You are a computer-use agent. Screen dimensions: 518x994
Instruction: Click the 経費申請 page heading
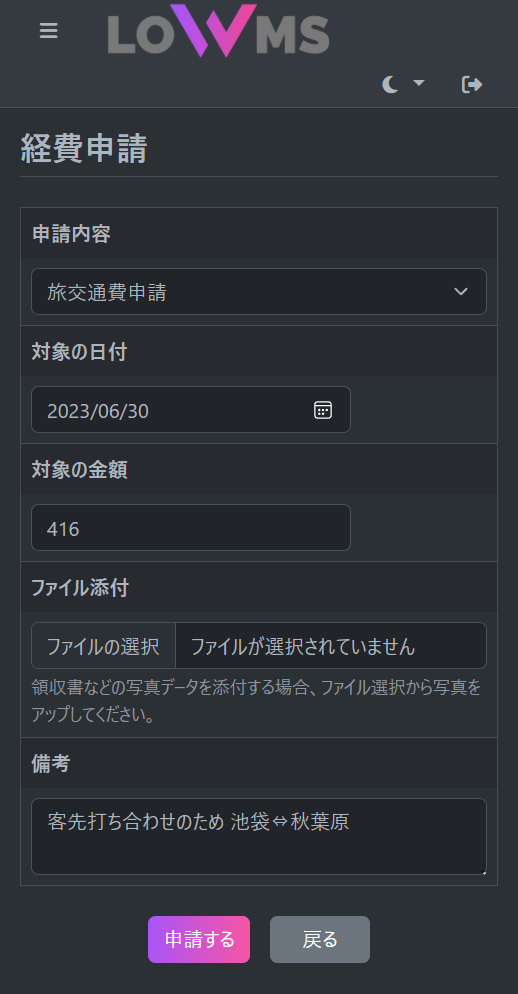coord(84,149)
